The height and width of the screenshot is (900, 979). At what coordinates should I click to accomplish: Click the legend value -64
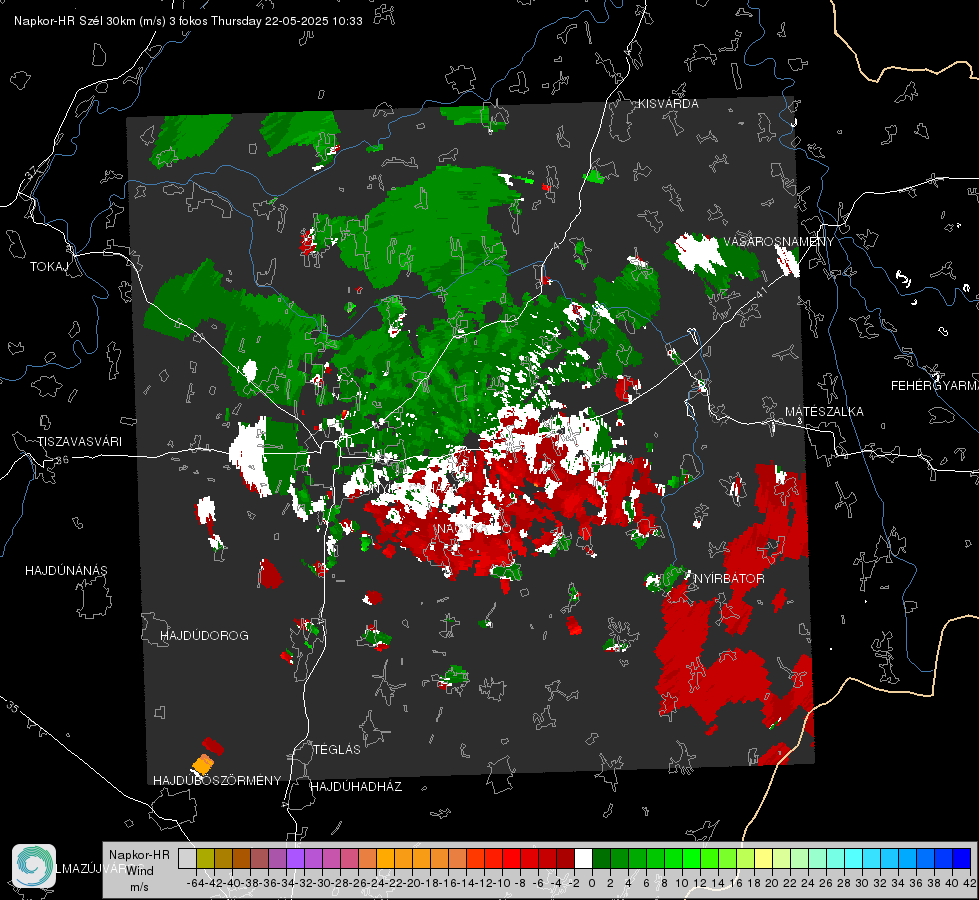click(196, 883)
